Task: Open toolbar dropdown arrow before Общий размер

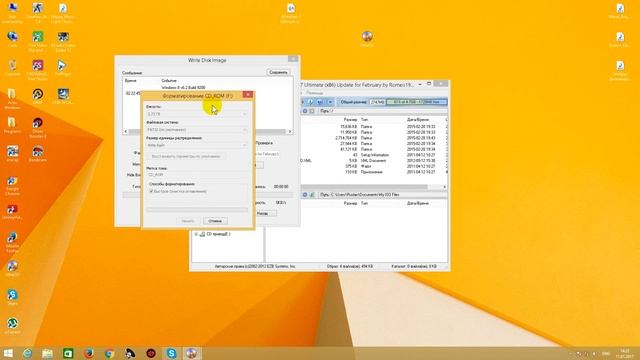Action: tap(330, 102)
